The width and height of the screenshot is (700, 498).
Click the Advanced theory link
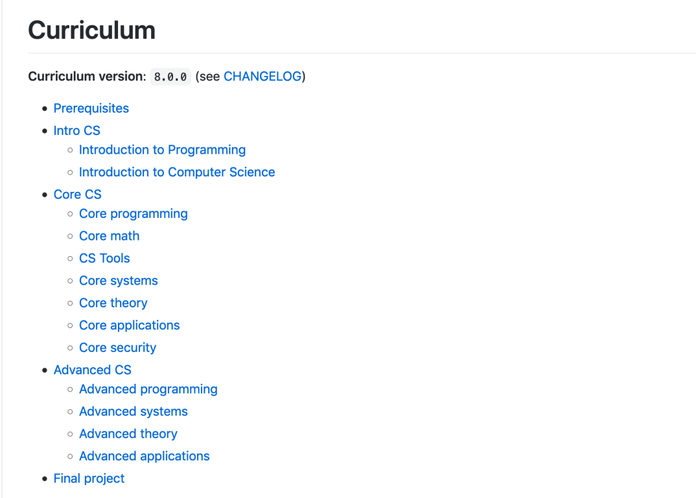tap(128, 434)
